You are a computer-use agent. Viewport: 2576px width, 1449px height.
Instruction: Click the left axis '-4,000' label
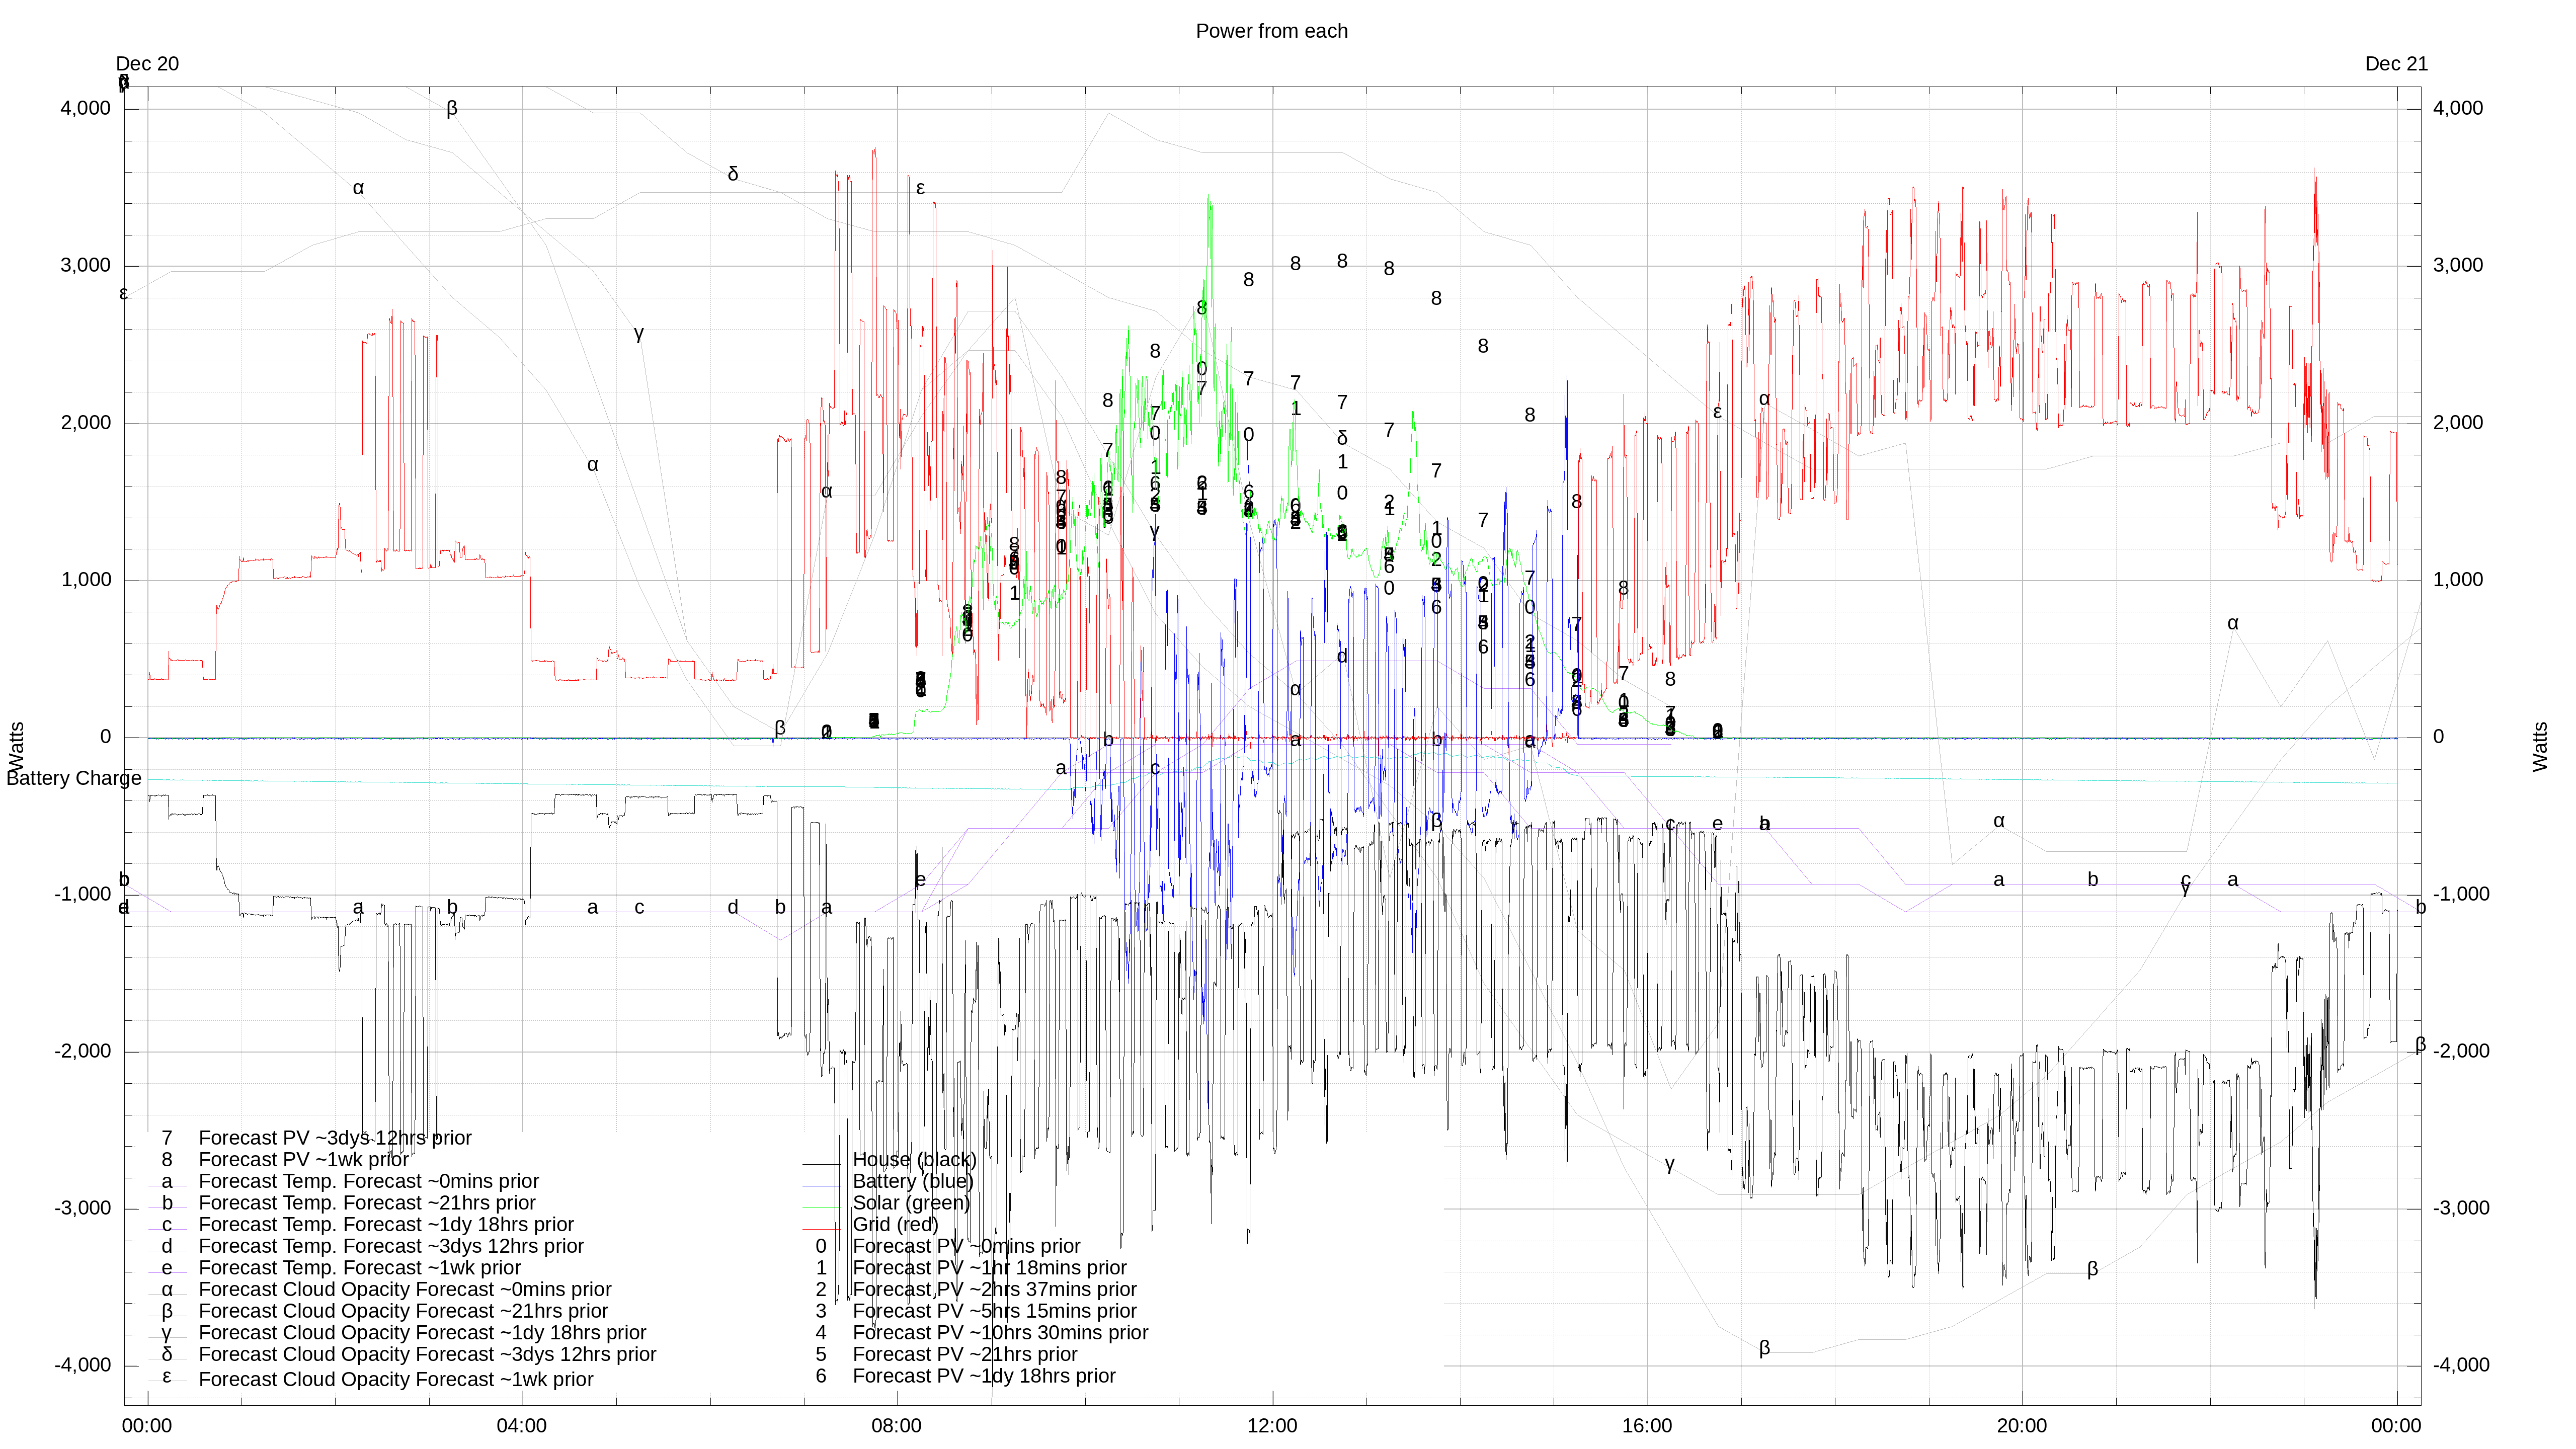point(83,1365)
